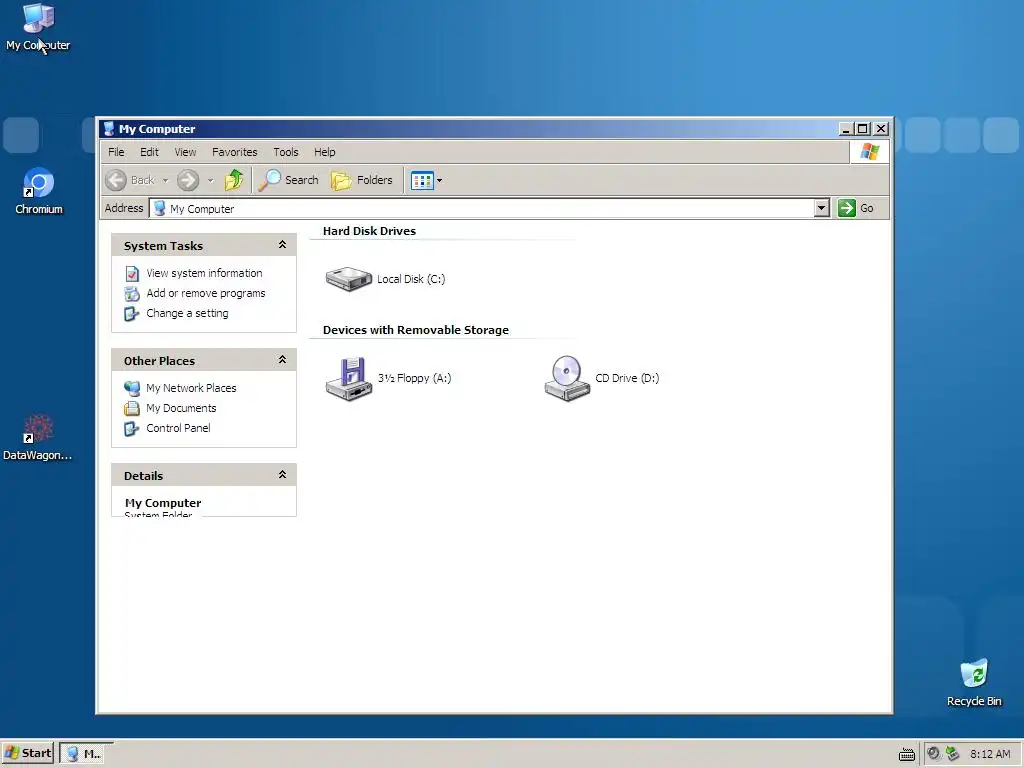Image resolution: width=1024 pixels, height=768 pixels.
Task: Select the Local Disk (C:) drive icon
Action: [x=349, y=279]
